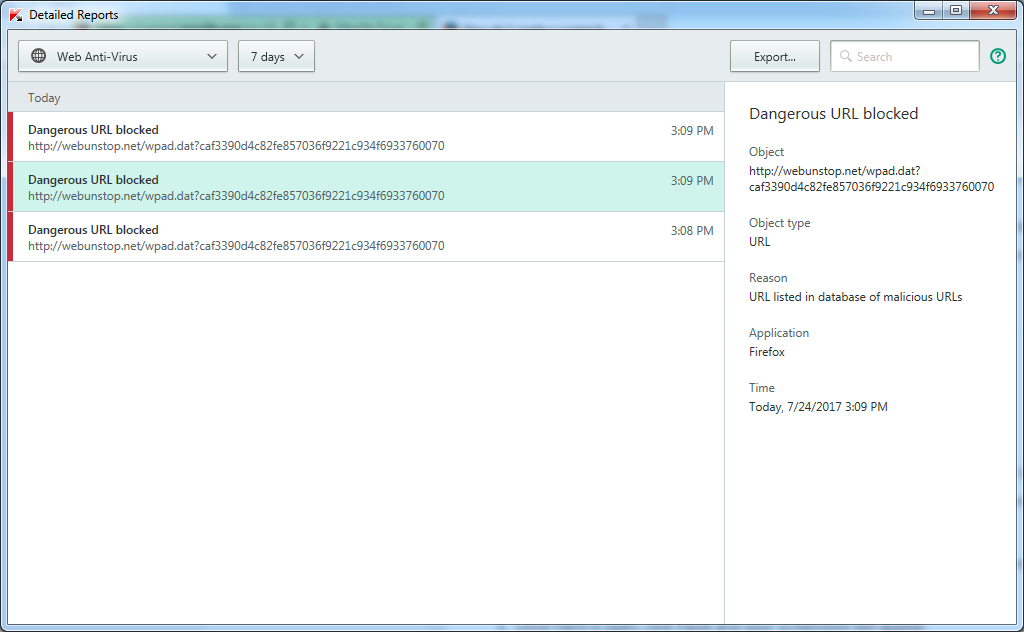Viewport: 1024px width, 632px height.
Task: Click the URL object type value
Action: click(x=760, y=242)
